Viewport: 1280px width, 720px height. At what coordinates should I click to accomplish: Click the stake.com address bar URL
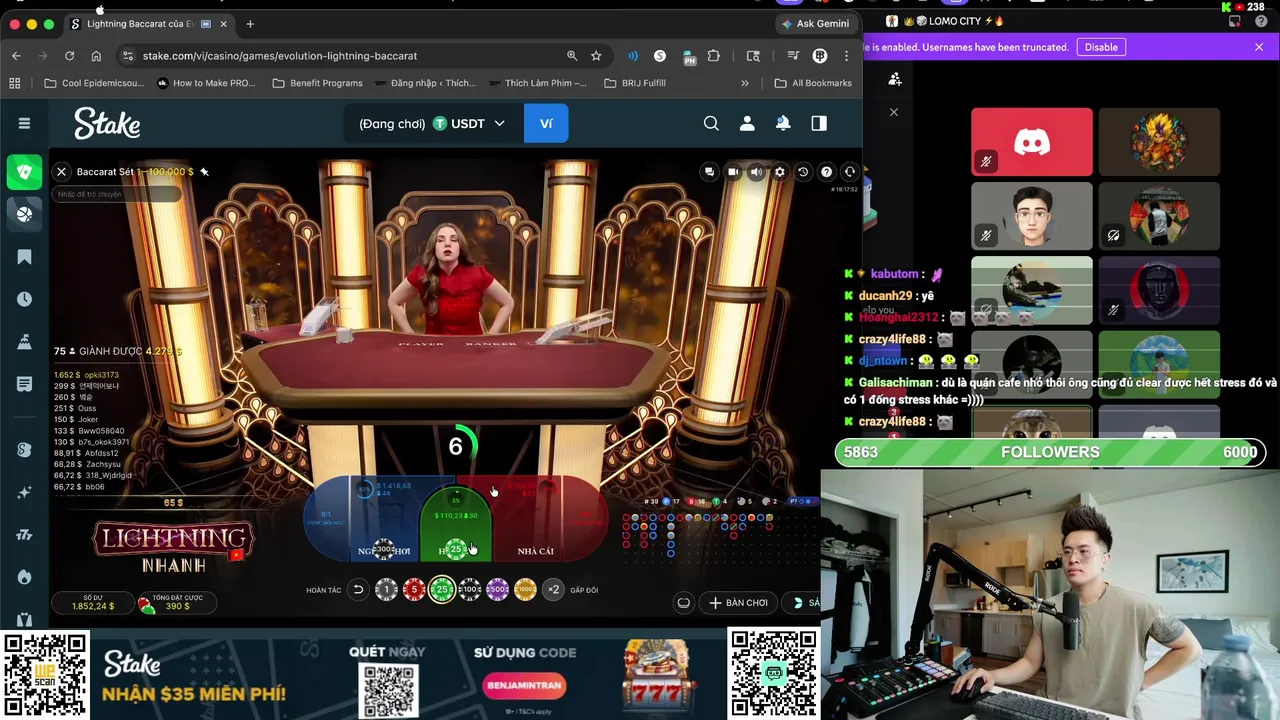[280, 56]
